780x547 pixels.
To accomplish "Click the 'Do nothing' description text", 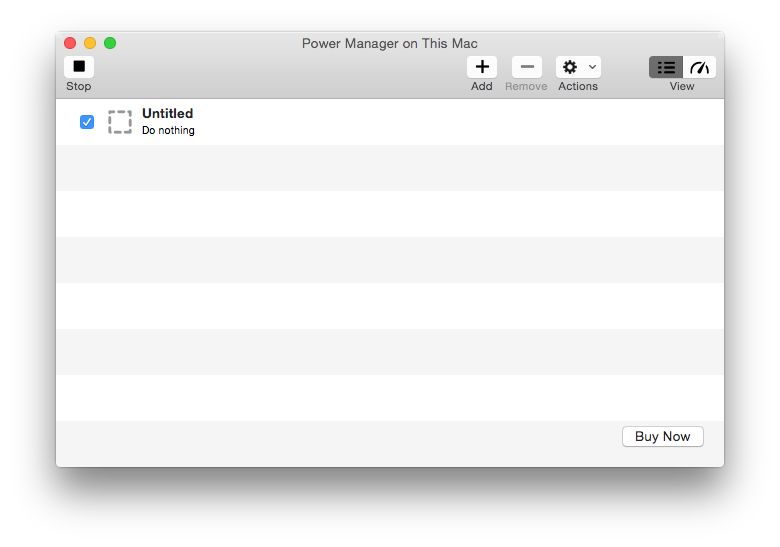I will click(x=168, y=130).
